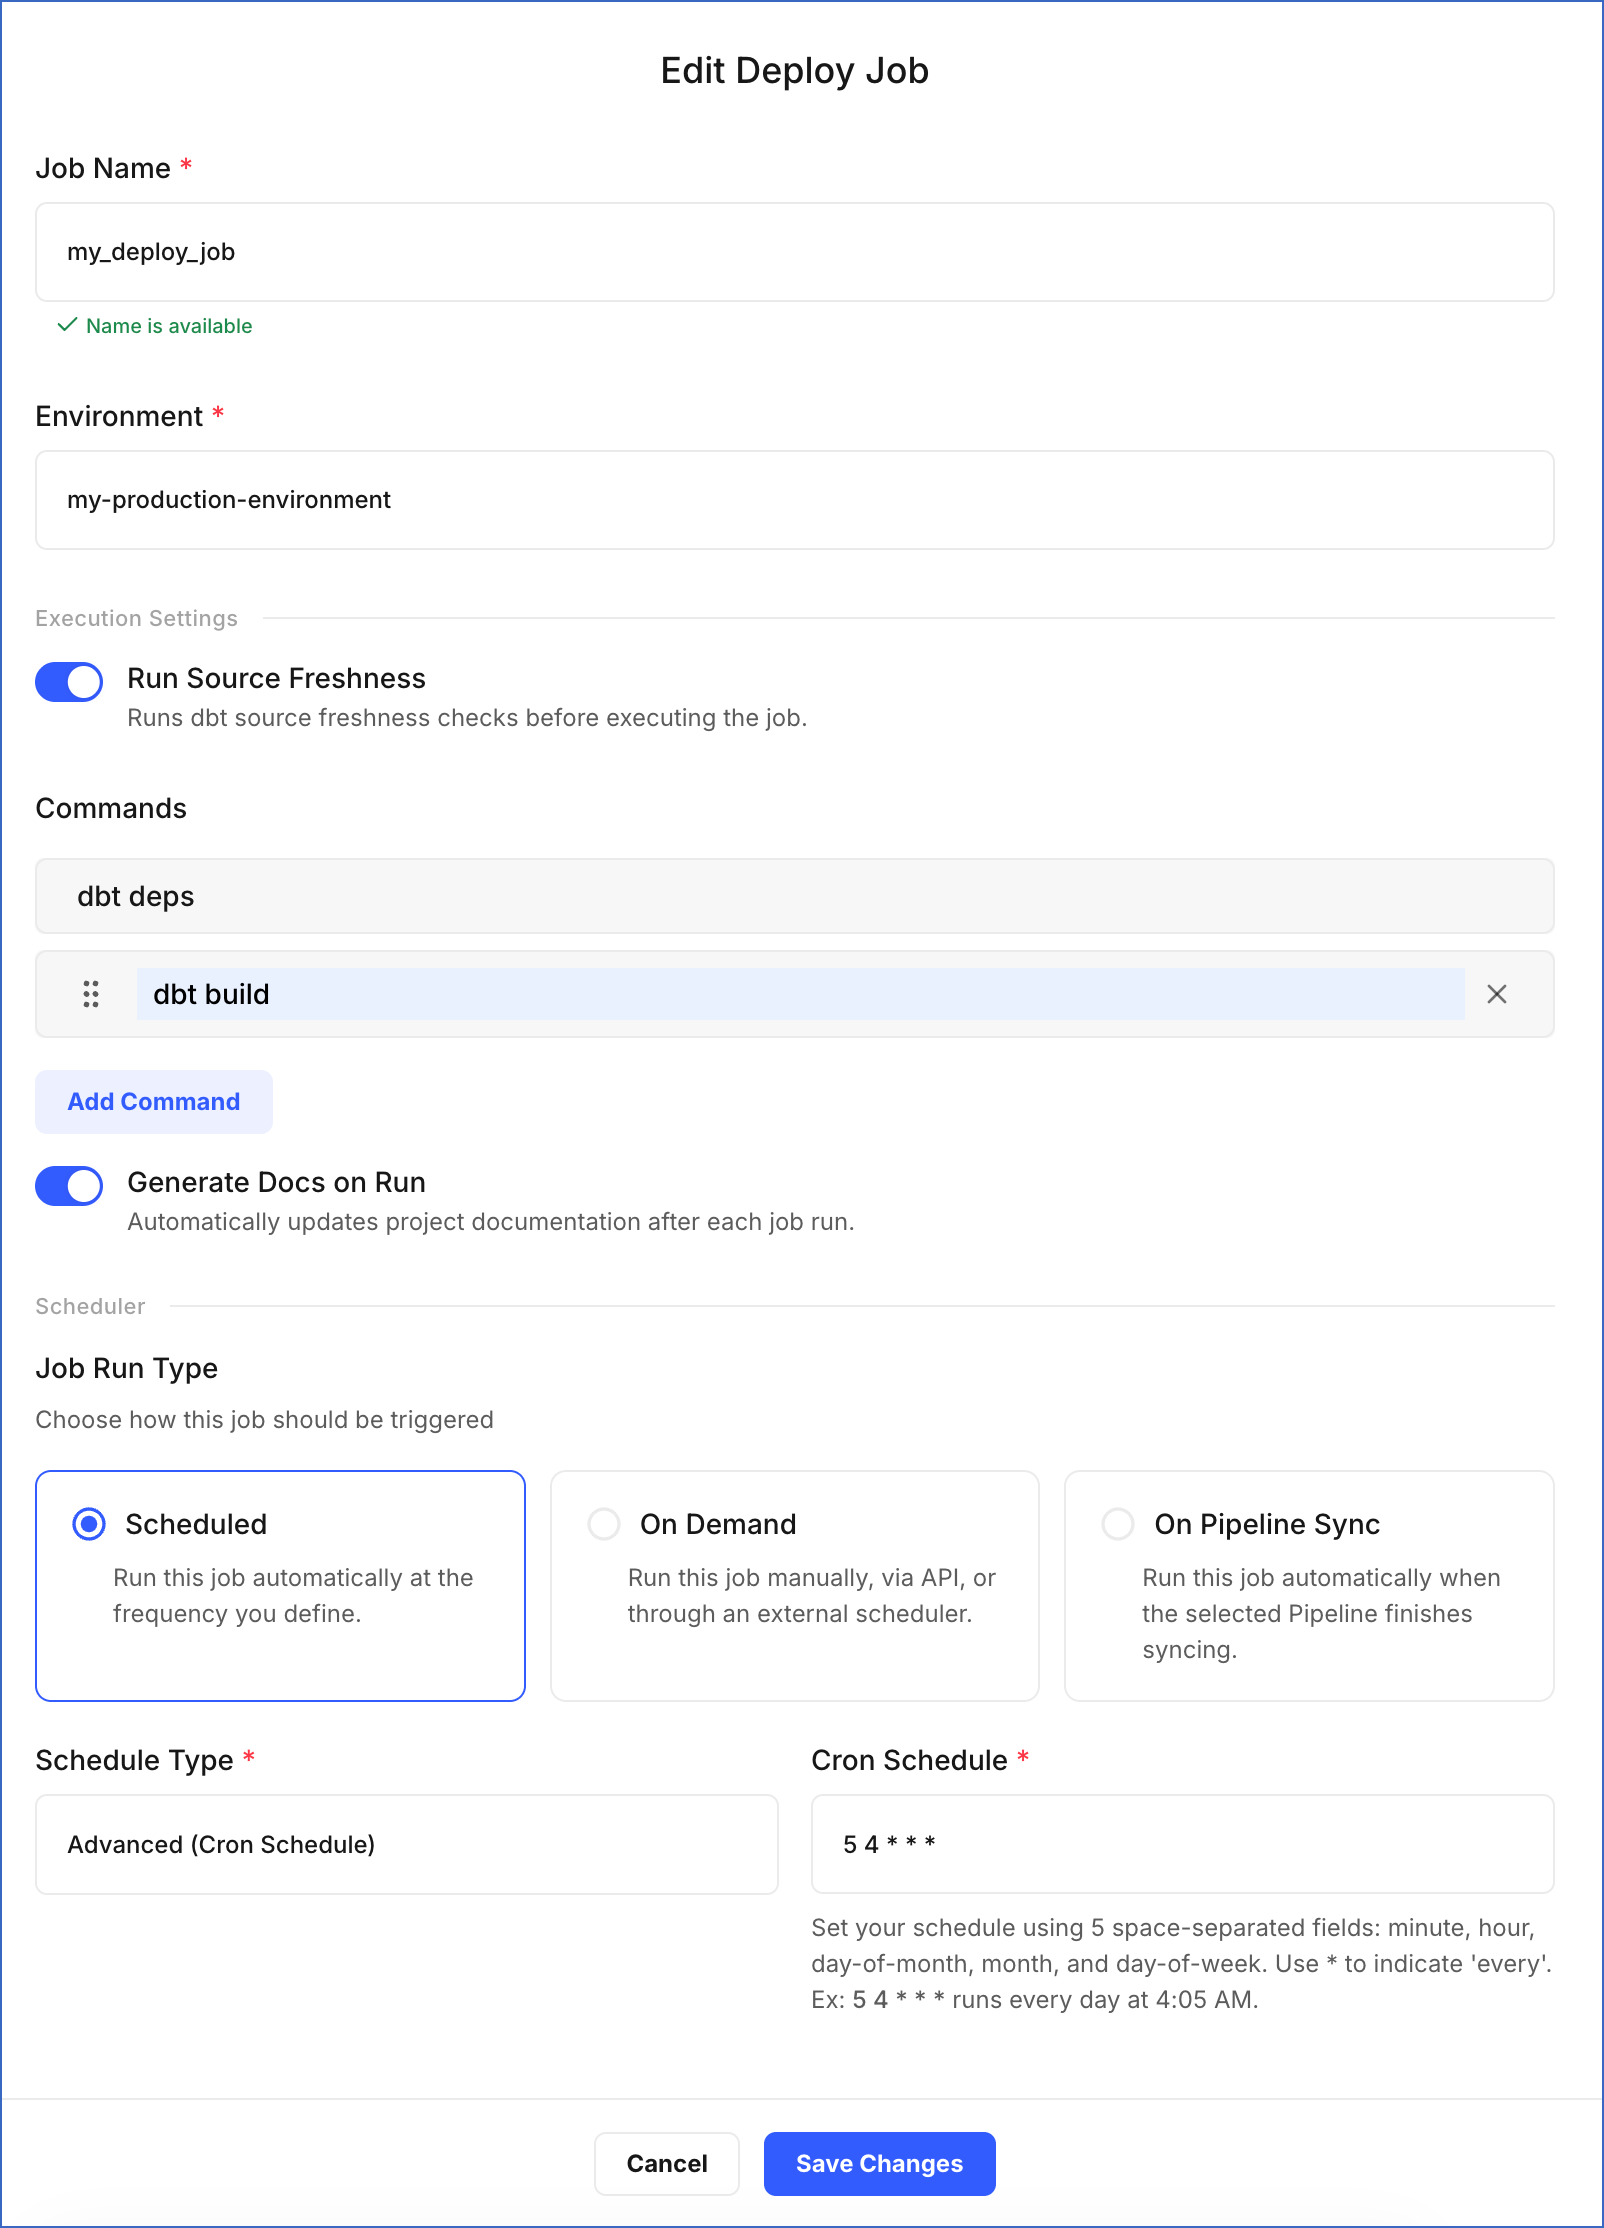Click the Scheduler section label
The height and width of the screenshot is (2228, 1604).
coord(90,1306)
